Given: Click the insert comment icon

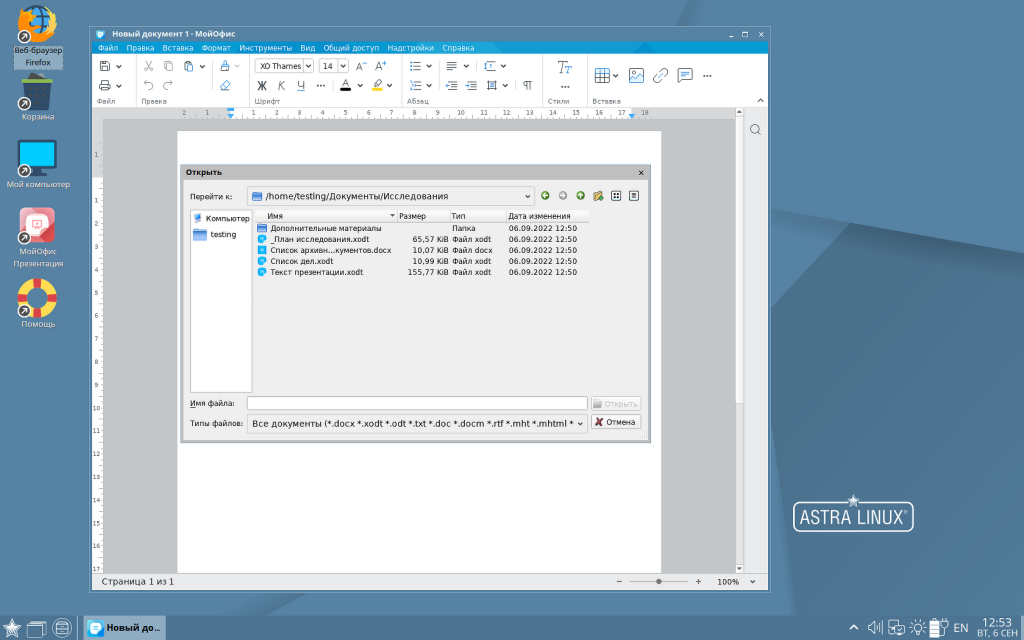Looking at the screenshot, I should coord(685,75).
